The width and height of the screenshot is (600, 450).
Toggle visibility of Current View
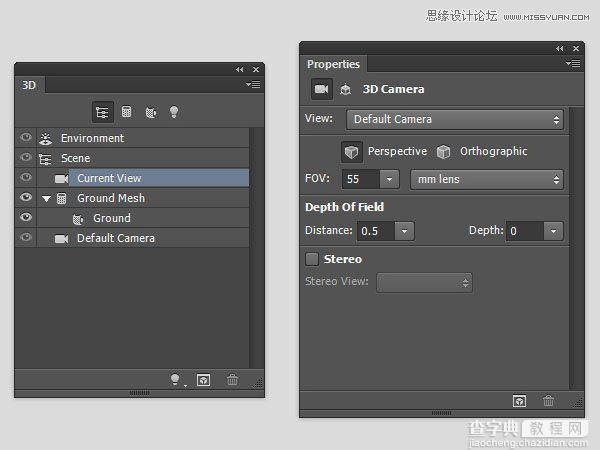click(26, 177)
